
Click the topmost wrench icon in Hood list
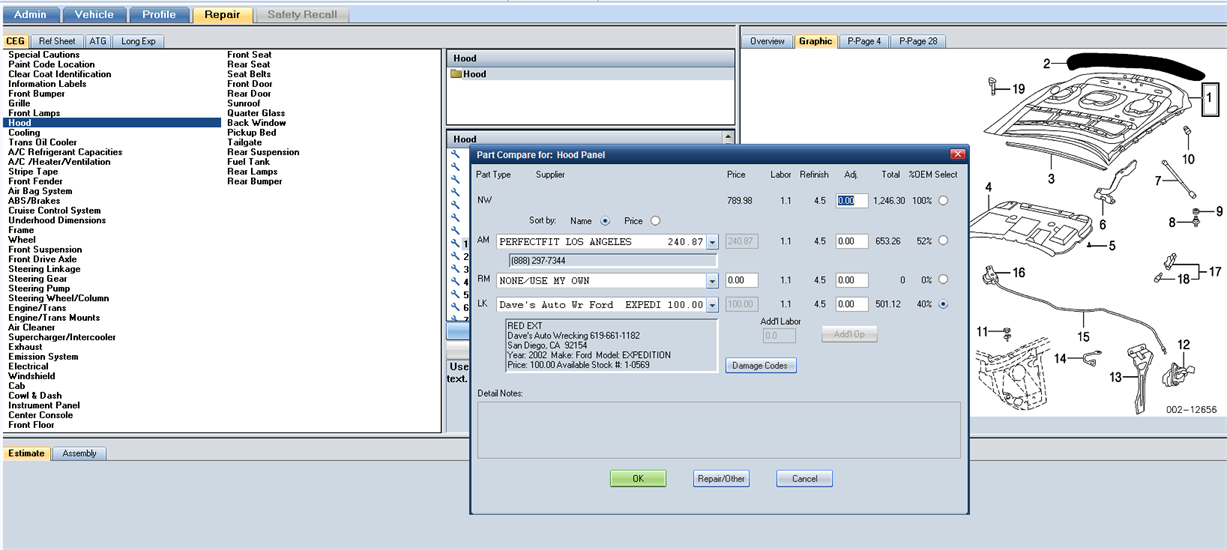(x=455, y=153)
